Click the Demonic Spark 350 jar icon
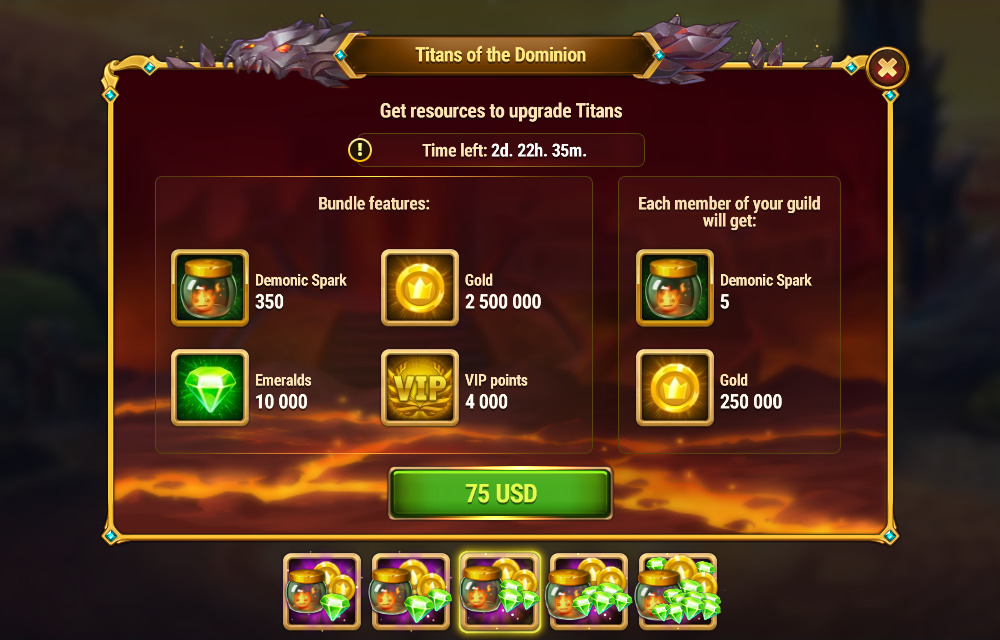This screenshot has width=1000, height=640. pyautogui.click(x=210, y=287)
